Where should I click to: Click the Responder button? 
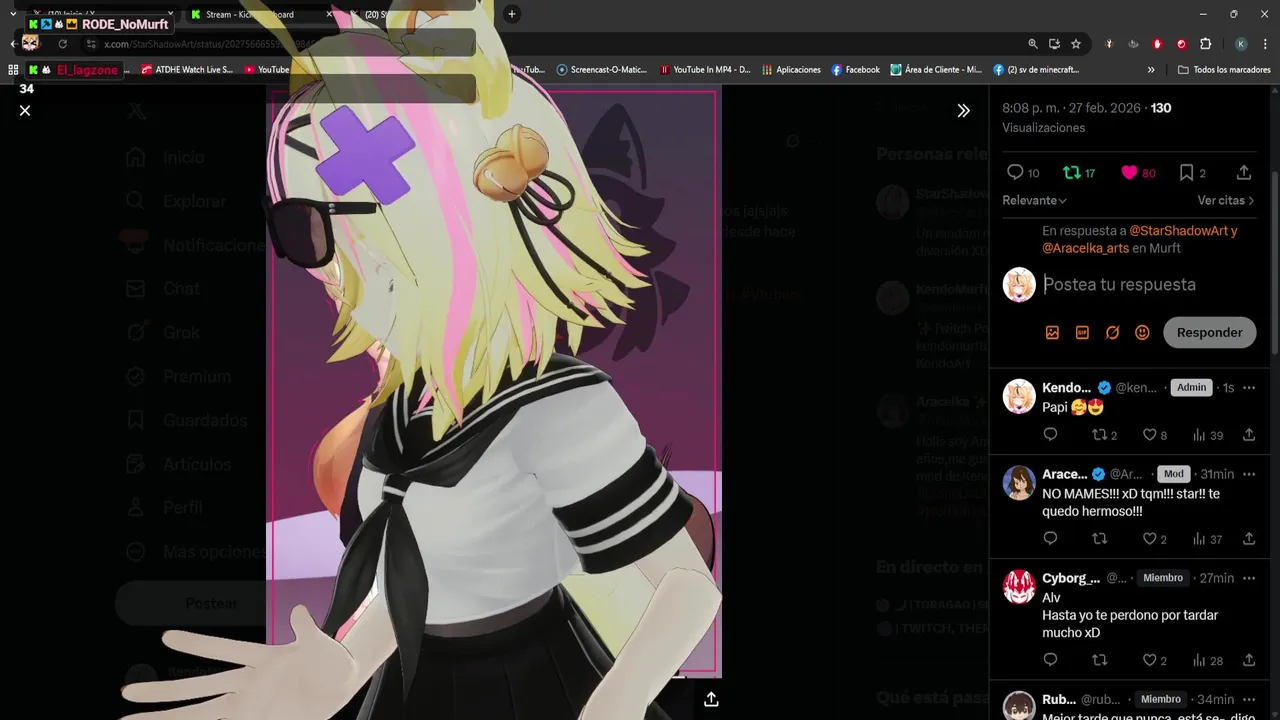(x=1209, y=332)
